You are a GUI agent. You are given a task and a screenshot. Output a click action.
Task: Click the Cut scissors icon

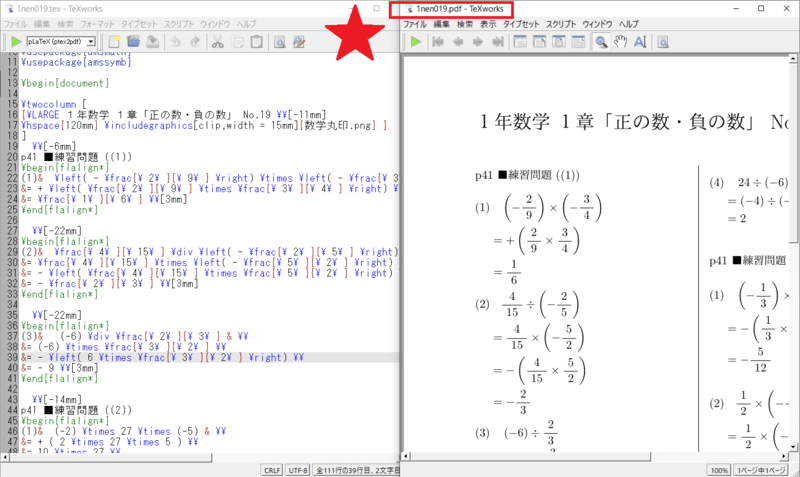pyautogui.click(x=218, y=42)
